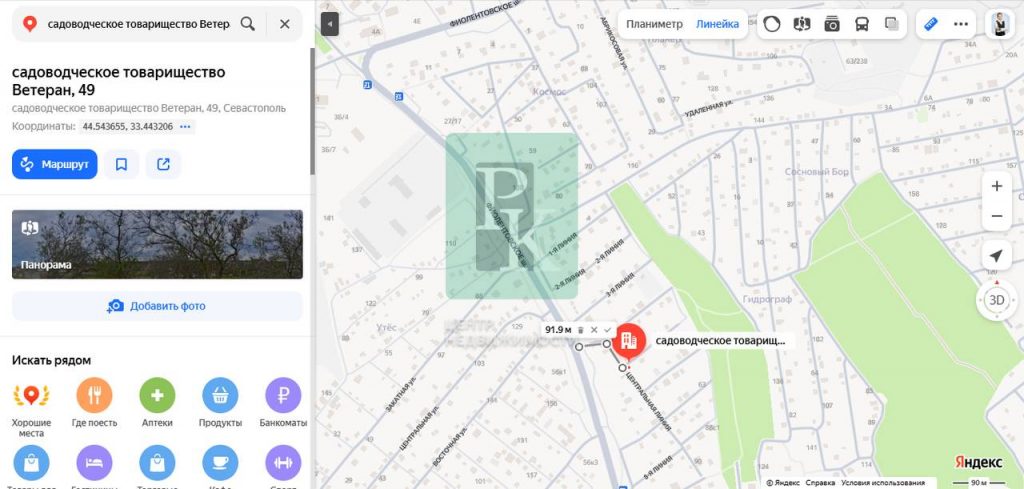Screen dimensions: 1024x489
Task: Click the Яндекс logo
Action: point(979,462)
